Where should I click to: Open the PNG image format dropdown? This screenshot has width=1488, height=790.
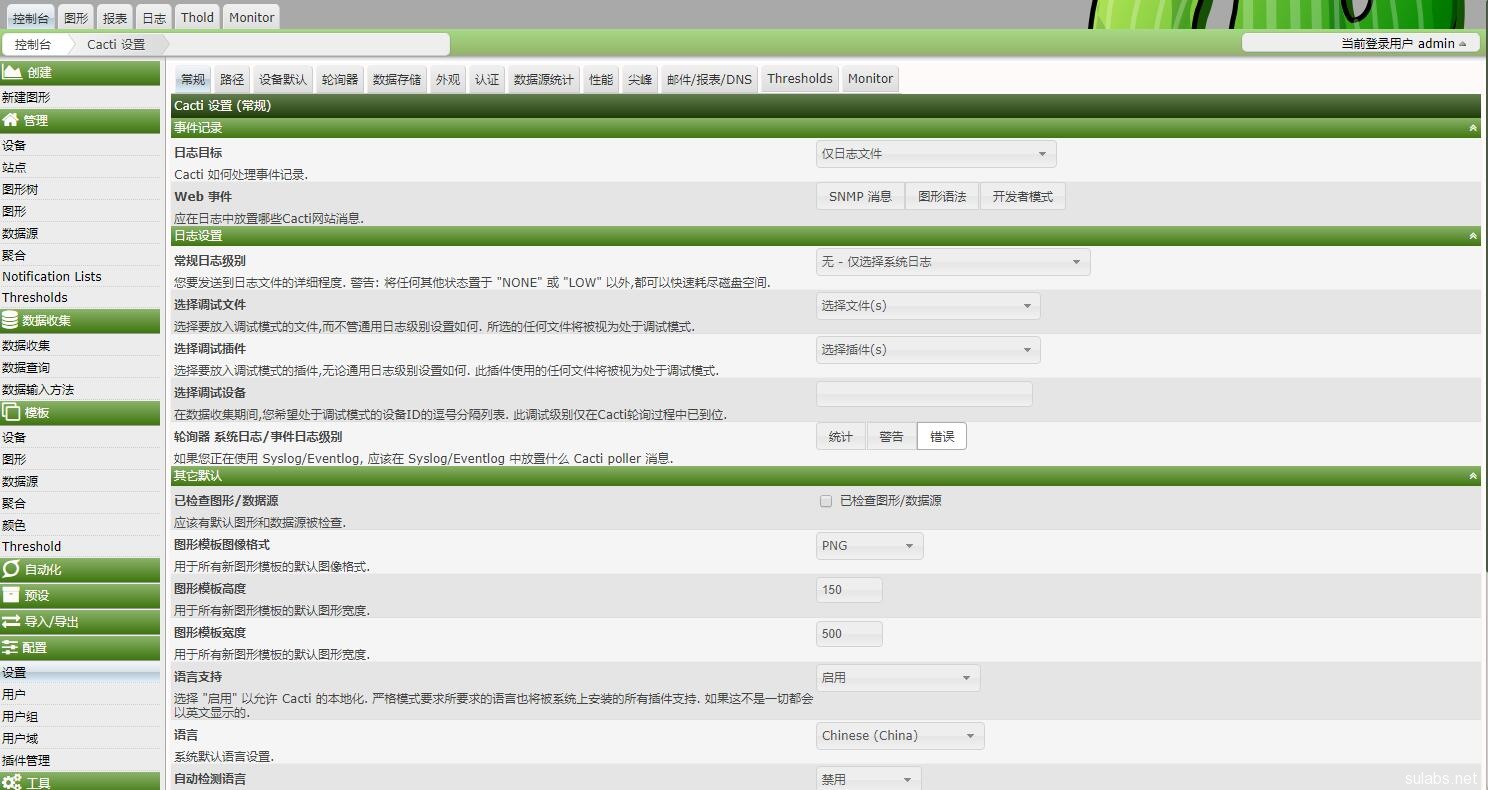point(869,546)
